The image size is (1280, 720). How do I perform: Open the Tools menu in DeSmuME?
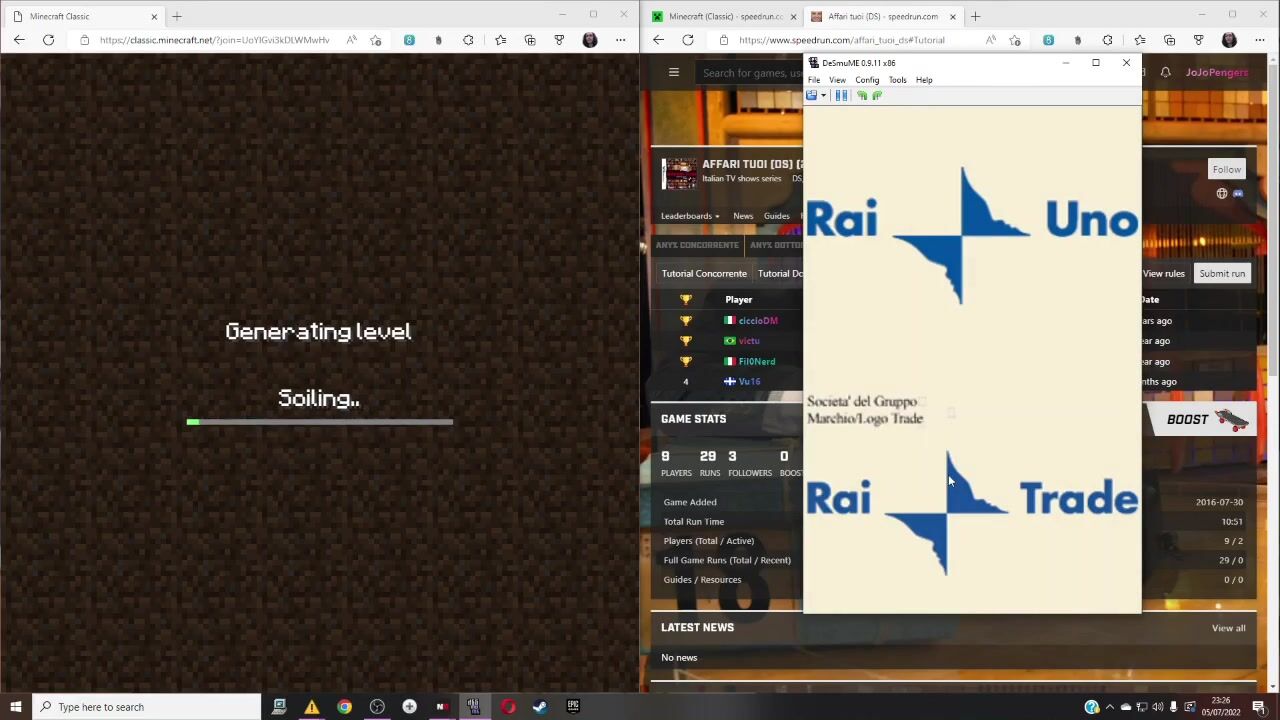click(x=897, y=80)
